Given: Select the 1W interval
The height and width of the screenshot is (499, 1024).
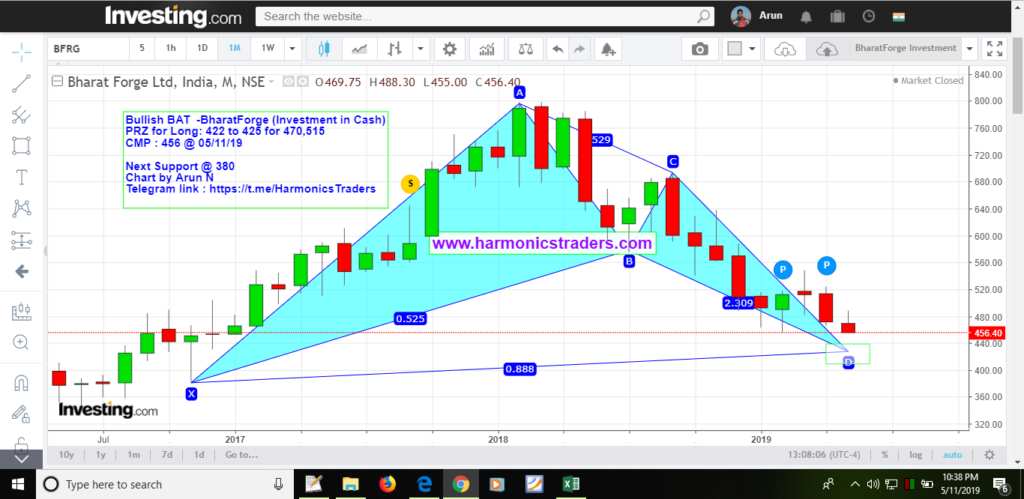Looking at the screenshot, I should (268, 48).
